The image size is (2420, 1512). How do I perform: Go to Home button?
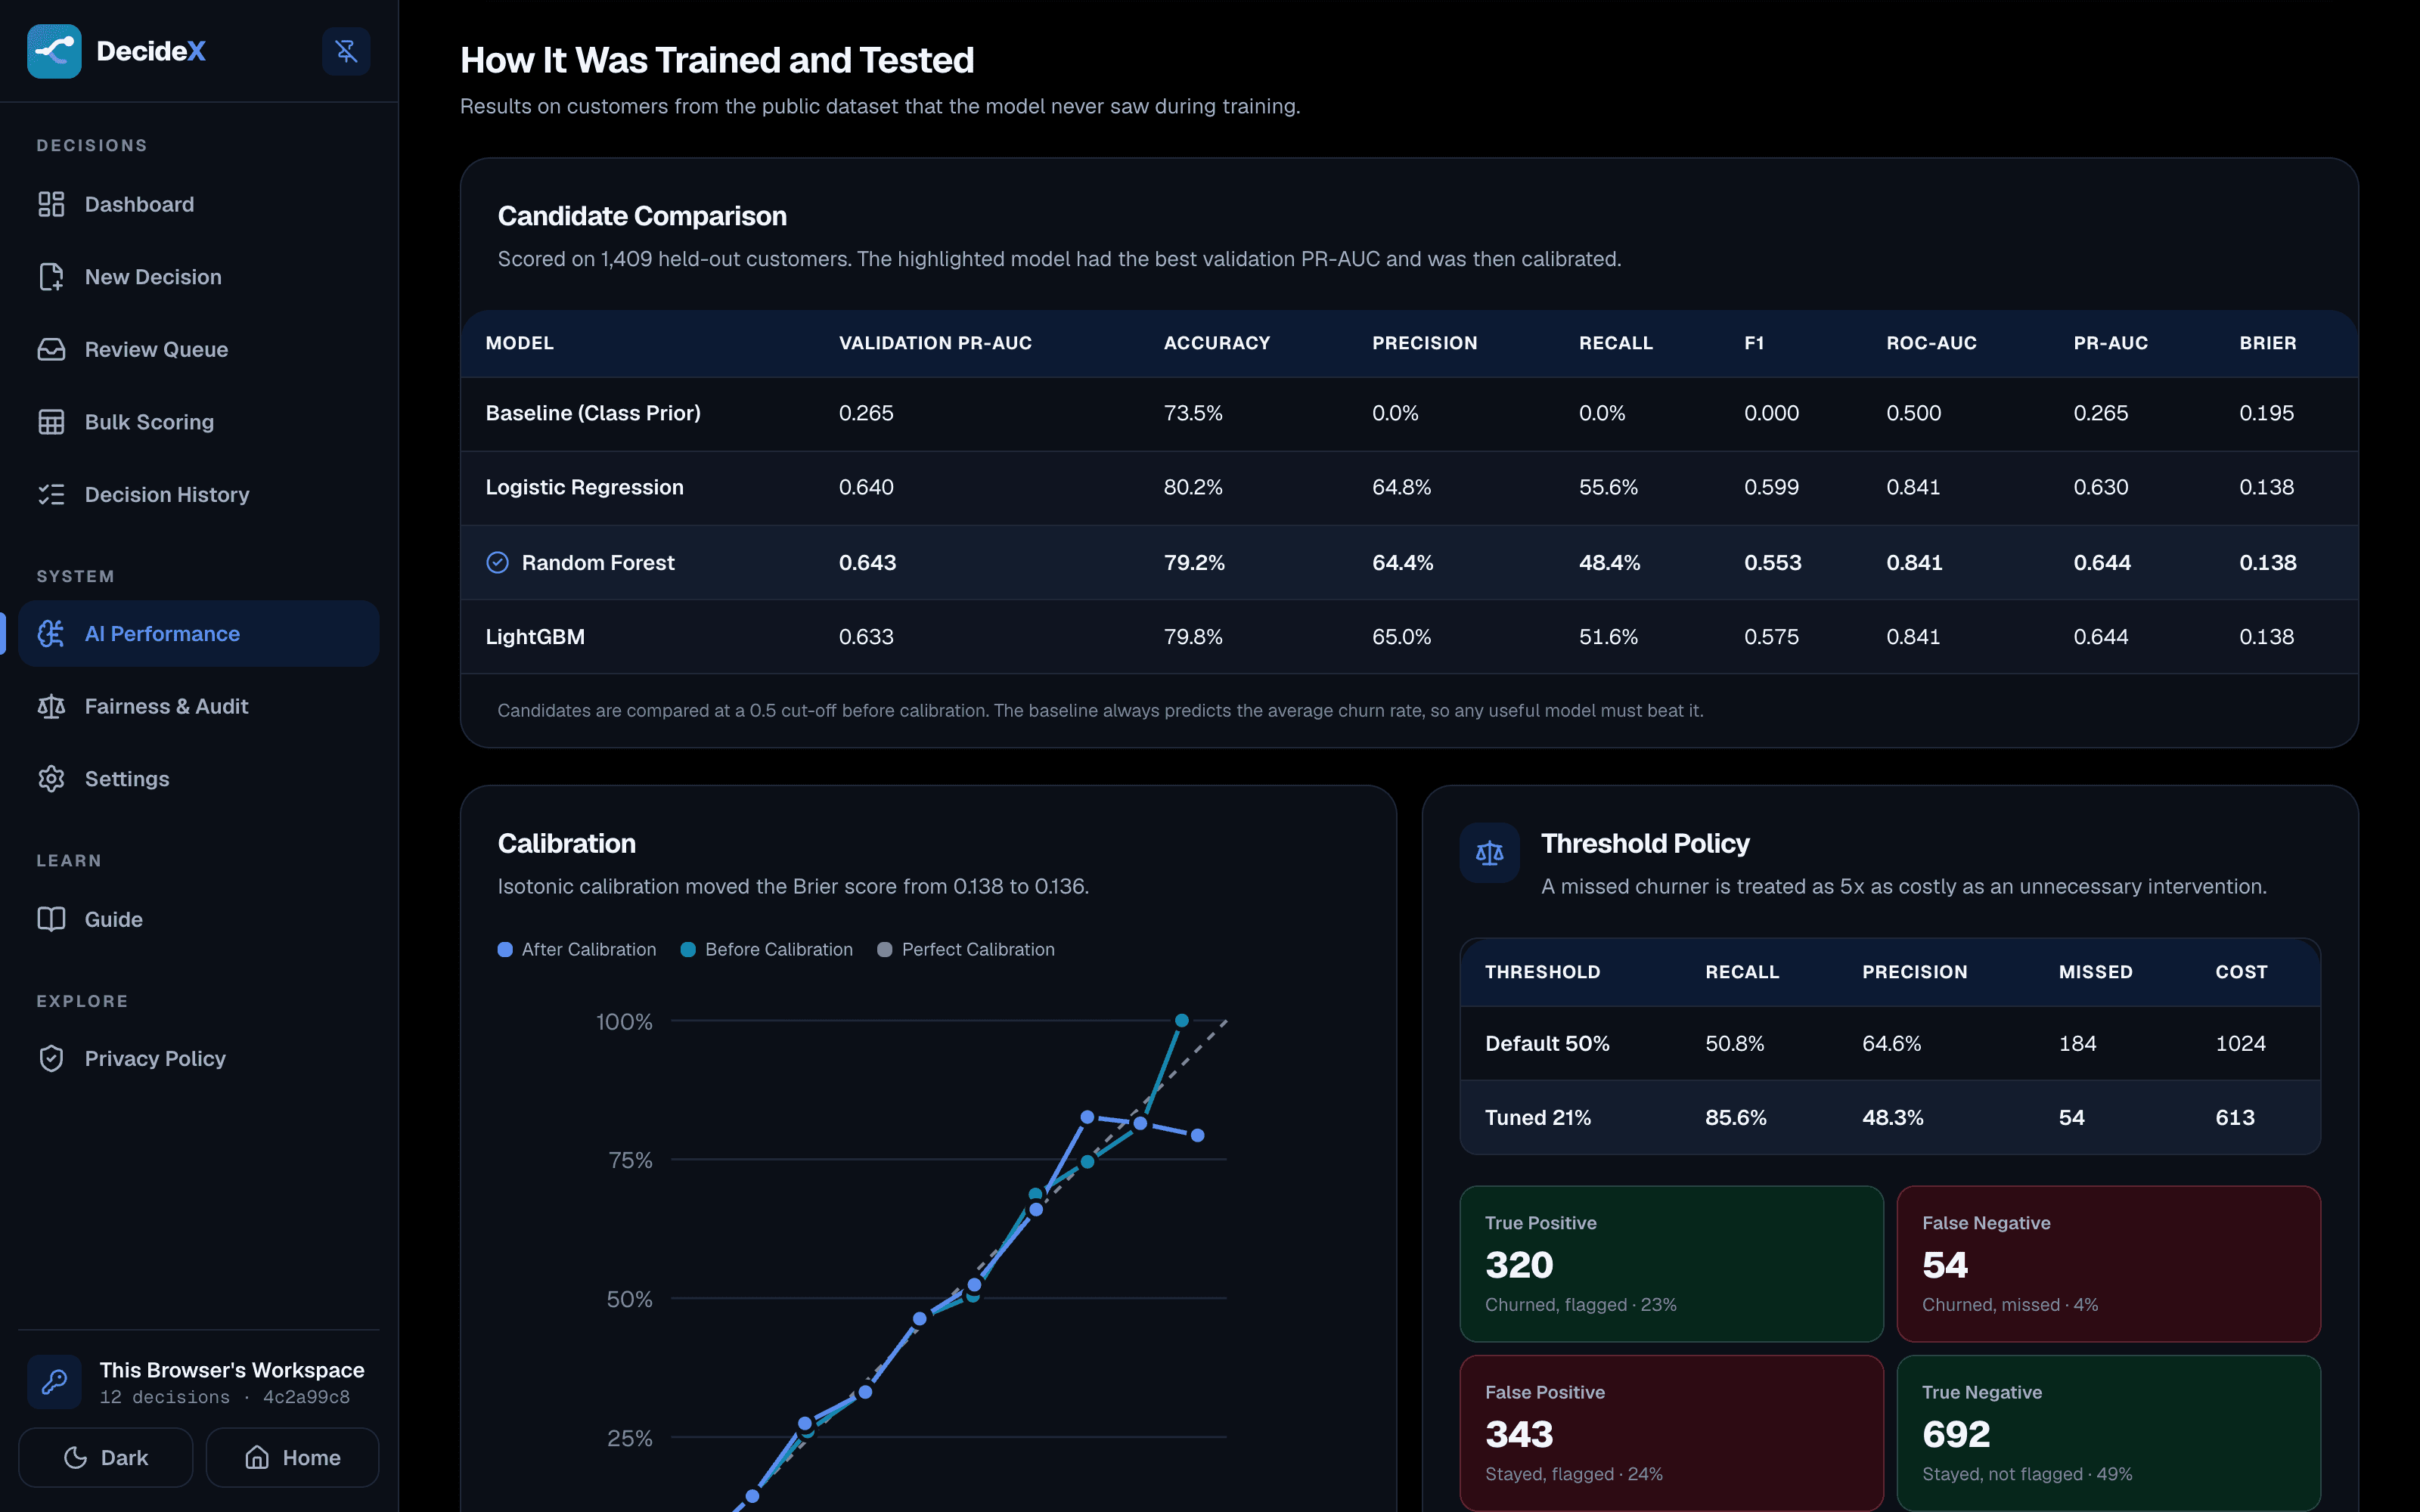pyautogui.click(x=292, y=1457)
